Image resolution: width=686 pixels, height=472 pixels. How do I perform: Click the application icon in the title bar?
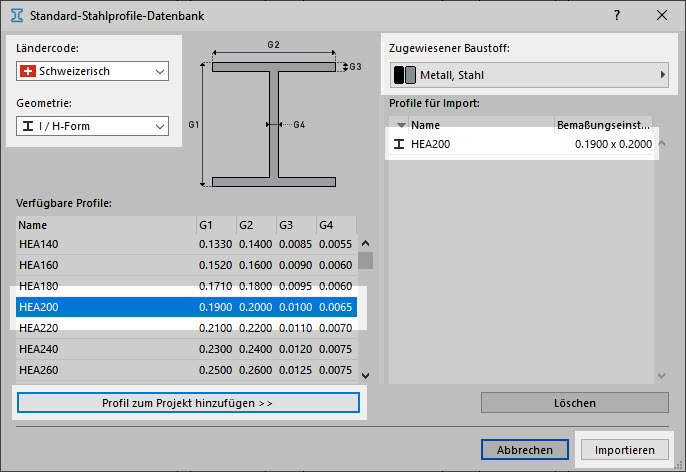pos(14,15)
